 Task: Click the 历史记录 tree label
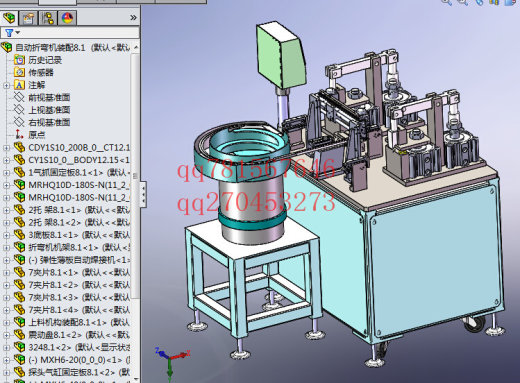point(45,60)
